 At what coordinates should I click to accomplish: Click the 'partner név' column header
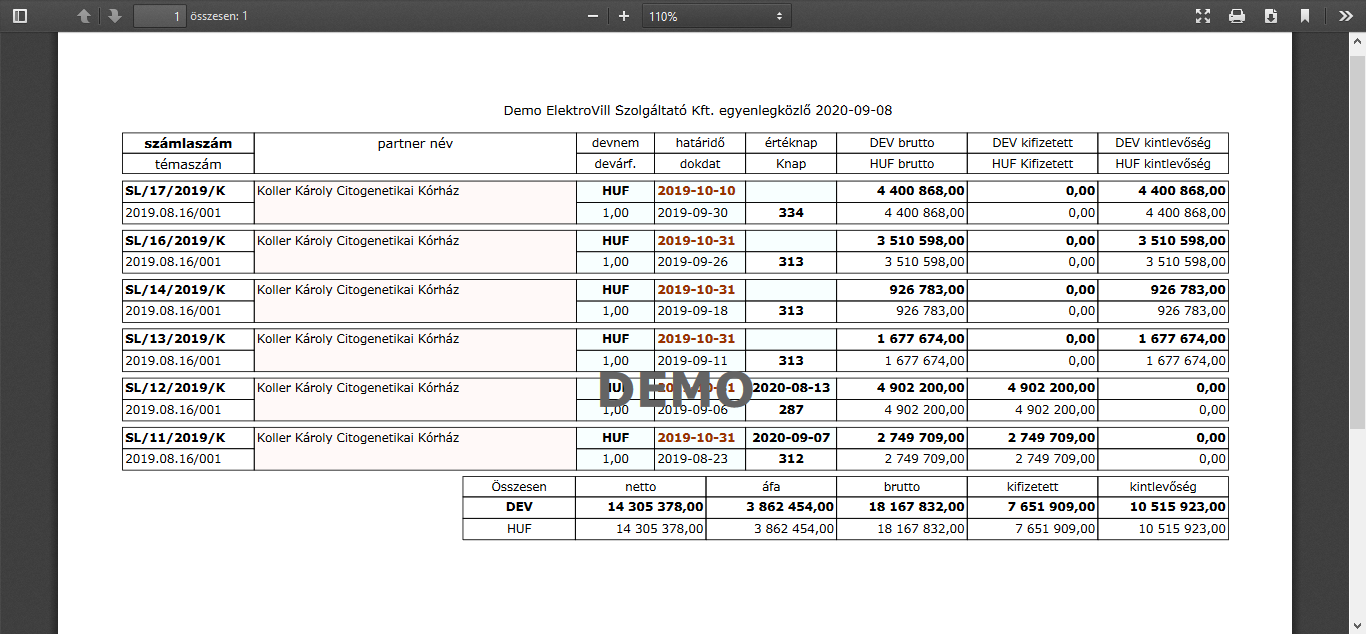coord(415,143)
